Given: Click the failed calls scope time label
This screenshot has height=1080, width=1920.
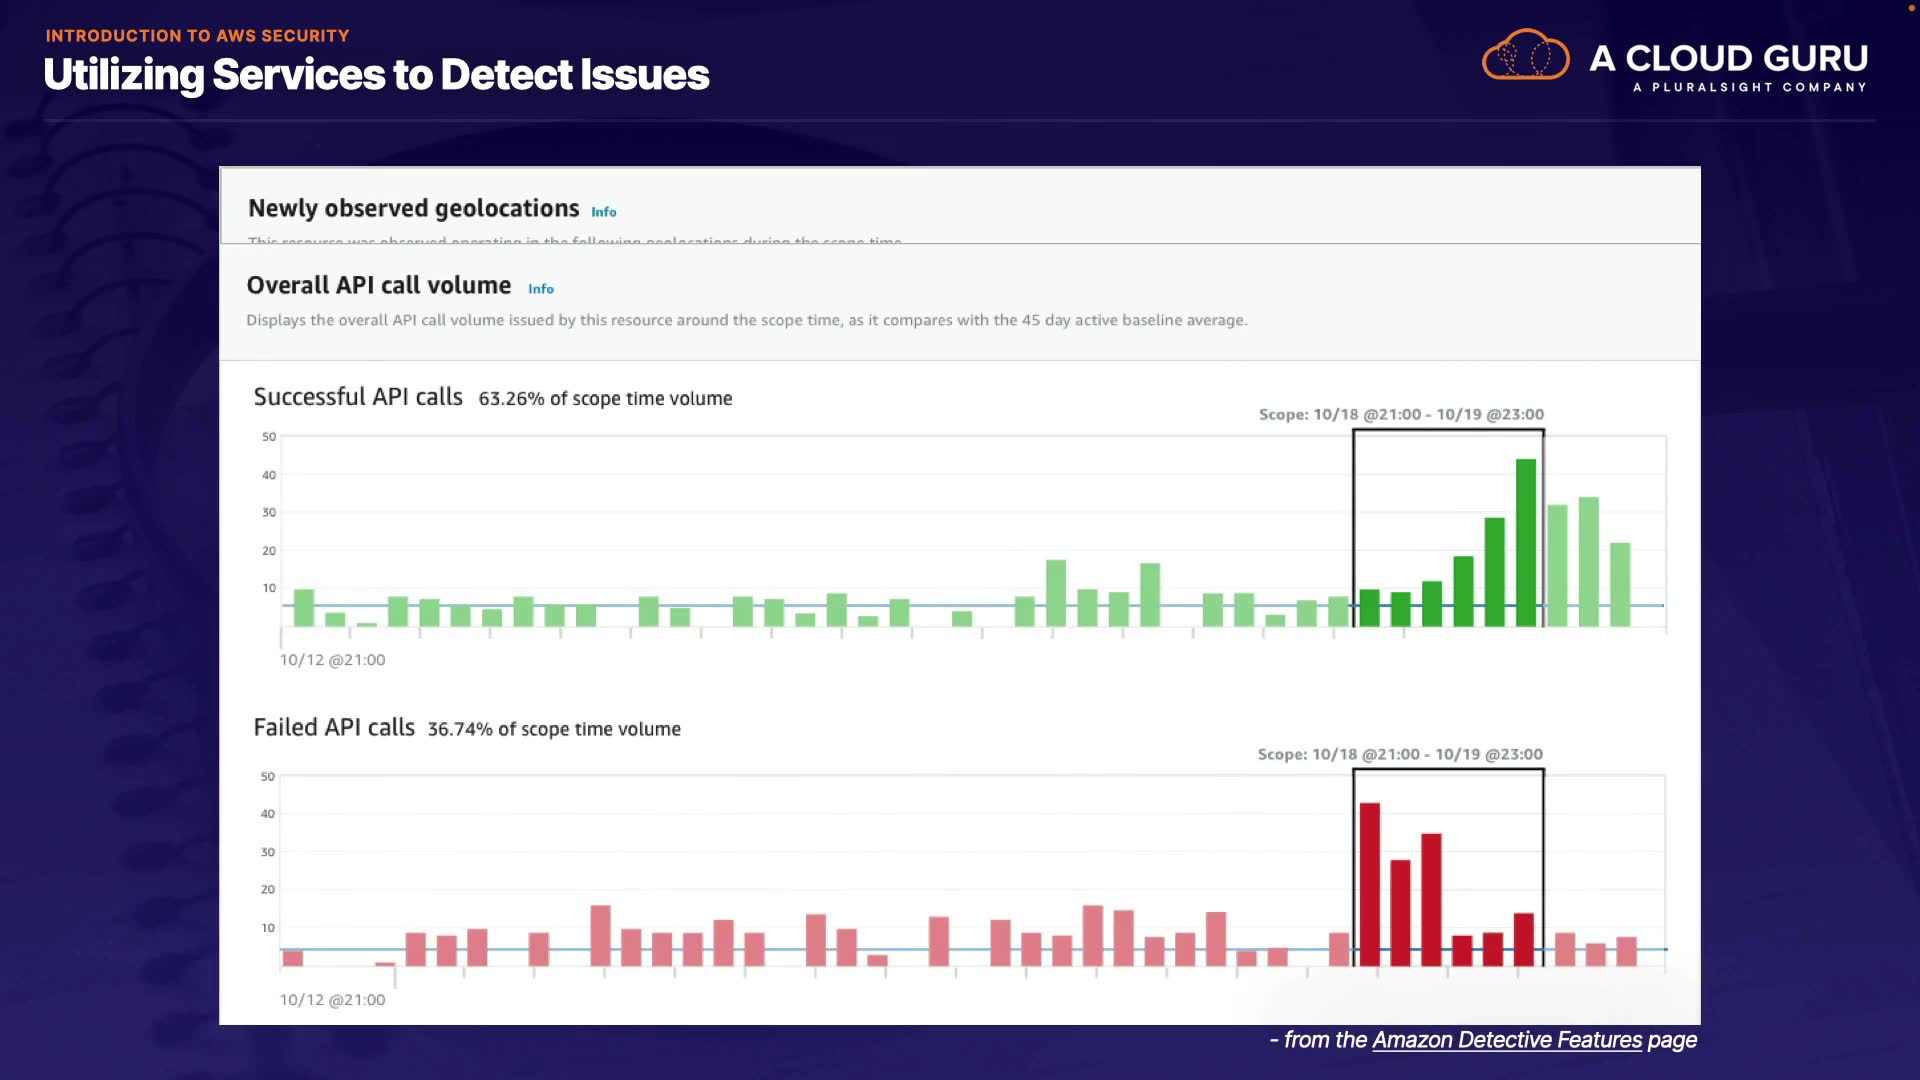Looking at the screenshot, I should pyautogui.click(x=1399, y=754).
